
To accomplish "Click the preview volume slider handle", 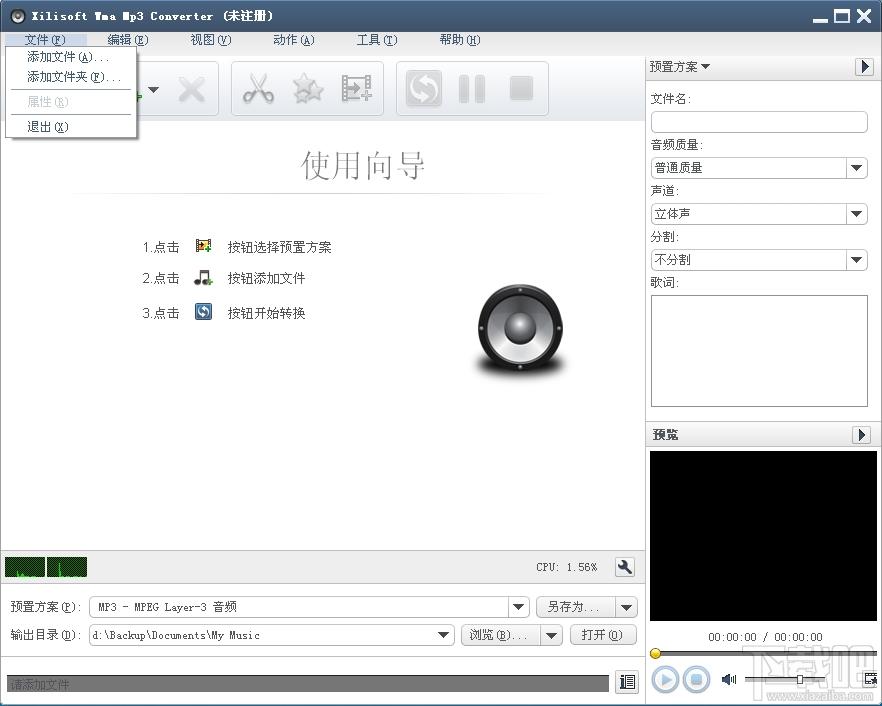I will point(799,680).
